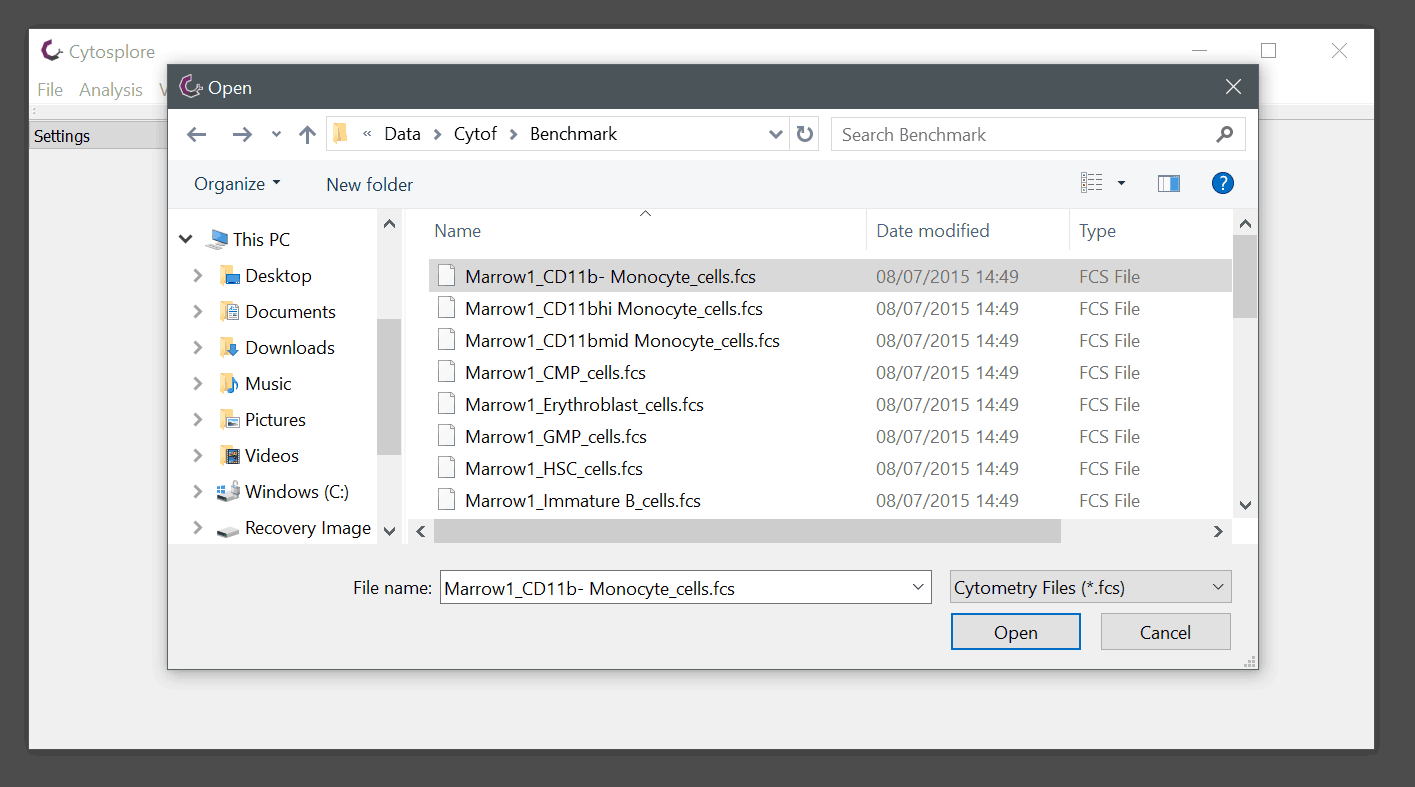Open the Help icon
Viewport: 1415px width, 787px height.
(x=1222, y=183)
